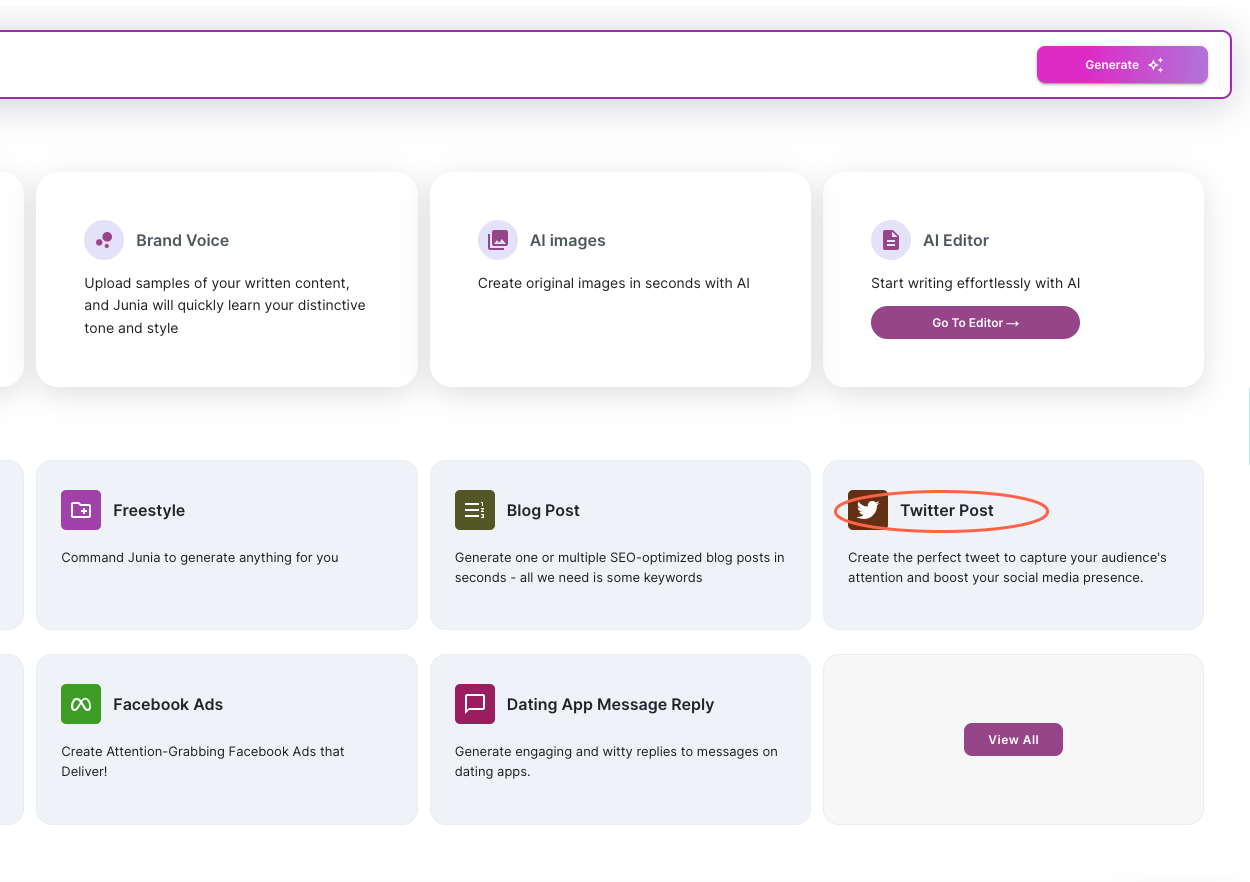The height and width of the screenshot is (882, 1250).
Task: Click "Command Junia to generate anything for you"
Action: point(200,557)
